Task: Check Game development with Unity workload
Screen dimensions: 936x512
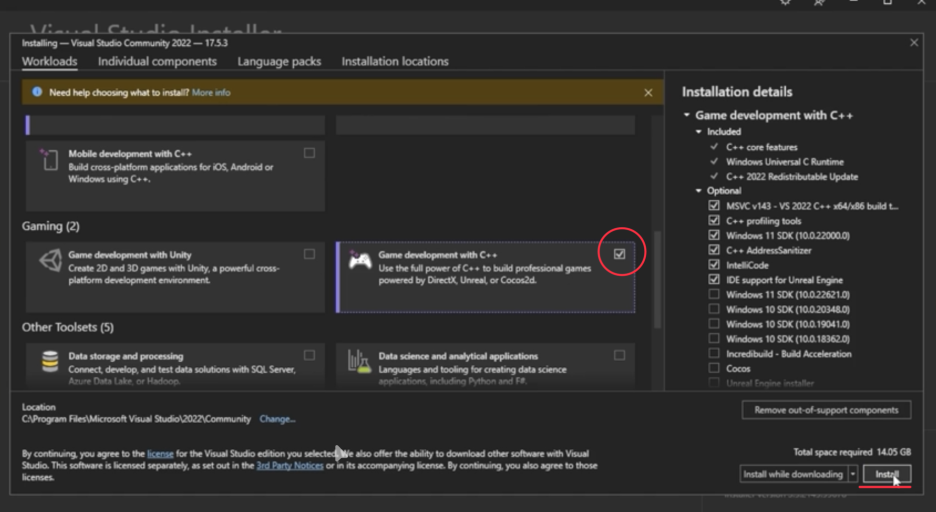Action: [x=309, y=254]
